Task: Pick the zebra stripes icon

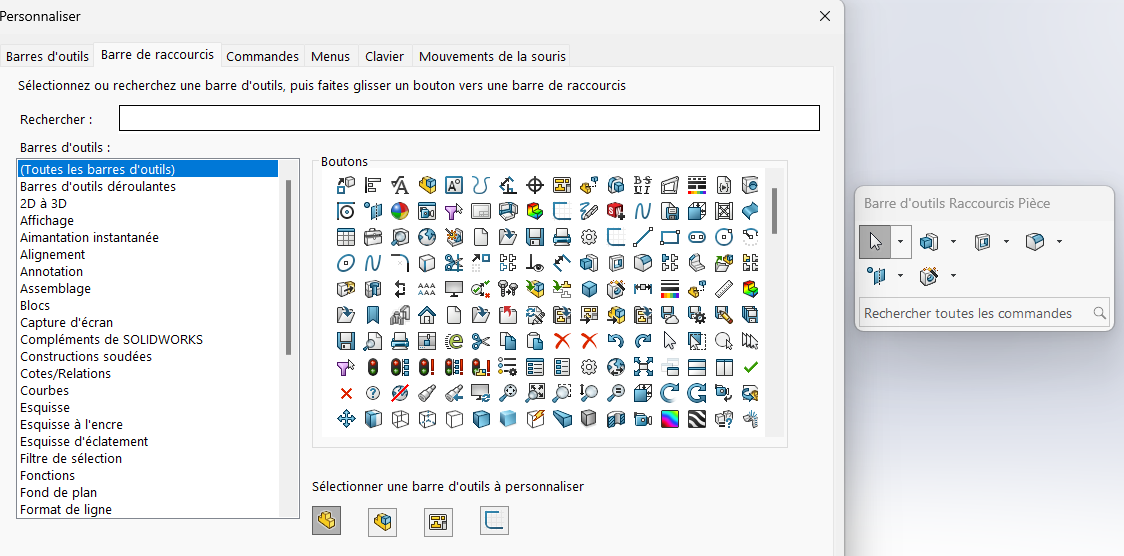Action: (x=697, y=419)
